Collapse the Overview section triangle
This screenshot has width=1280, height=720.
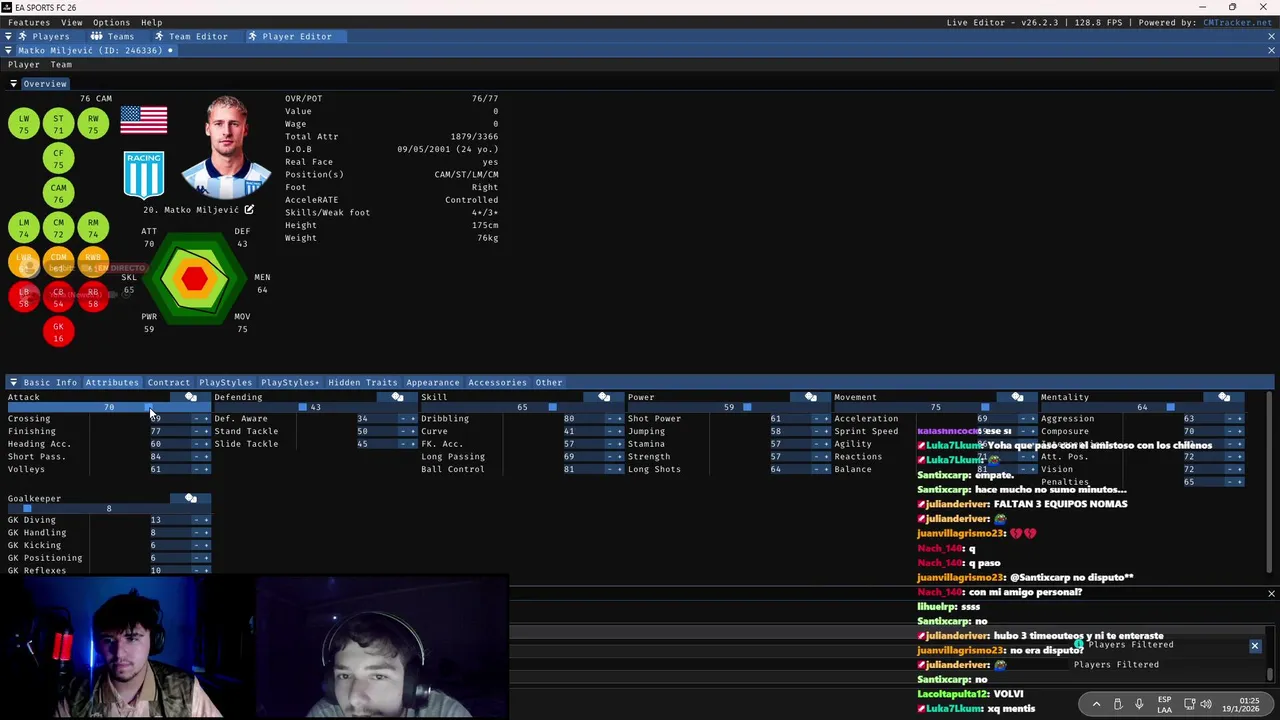tap(14, 84)
